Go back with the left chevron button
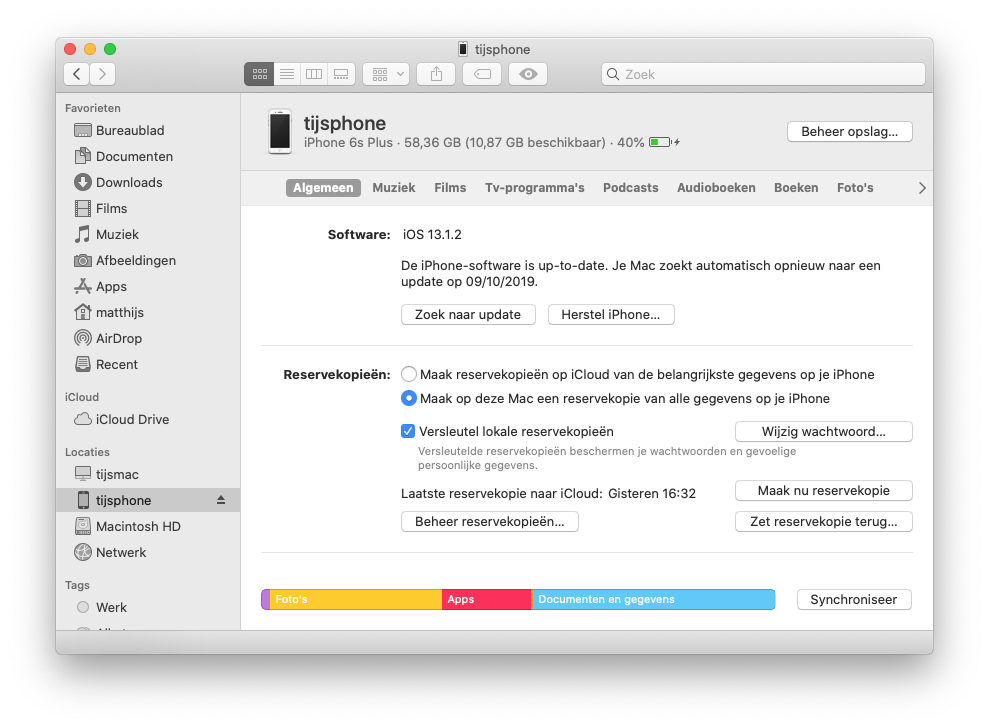Screen dimensions: 989x728 tap(77, 74)
